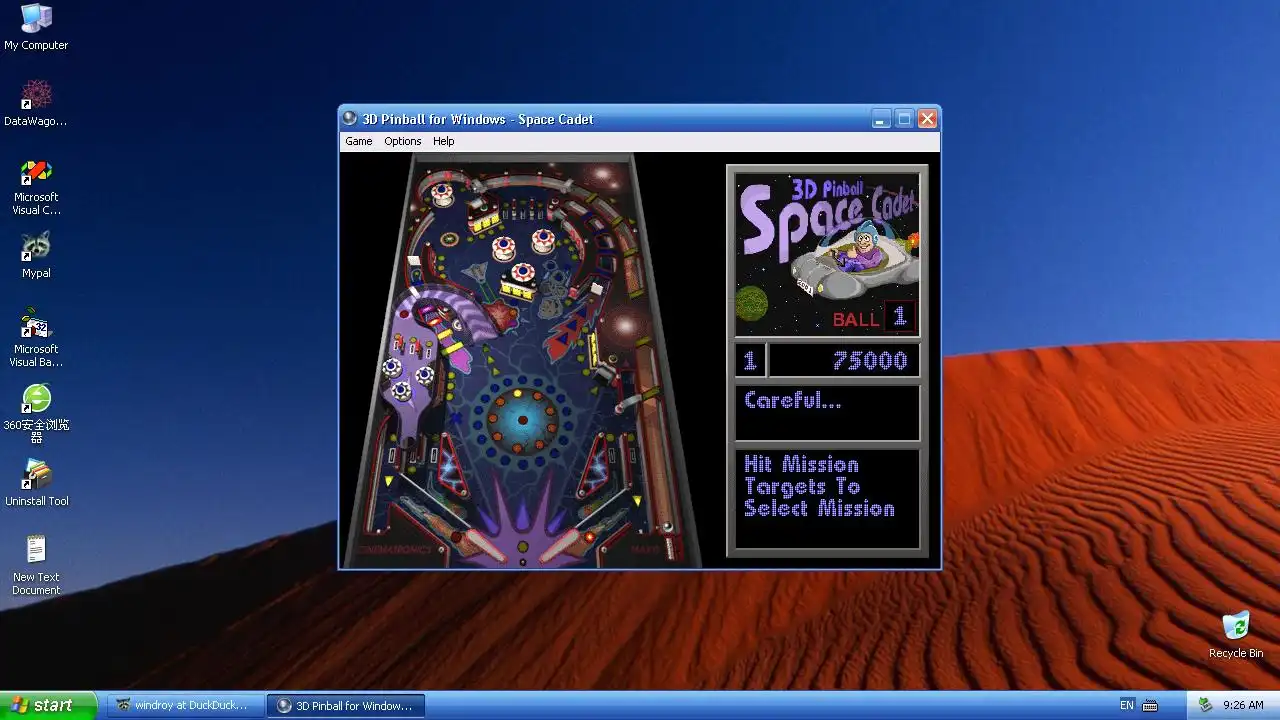Select Microsoft Visual C++ desktop shortcut
The width and height of the screenshot is (1280, 720).
(x=36, y=187)
